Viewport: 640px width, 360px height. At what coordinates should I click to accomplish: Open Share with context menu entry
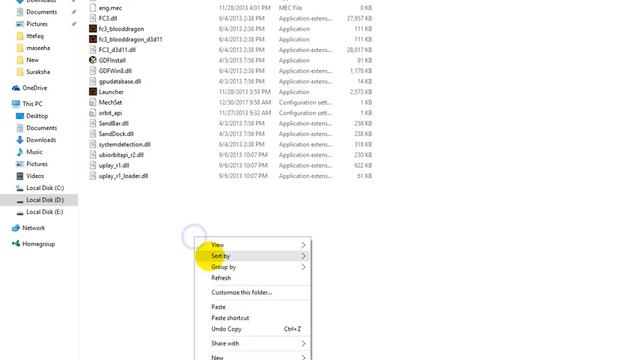coord(253,344)
